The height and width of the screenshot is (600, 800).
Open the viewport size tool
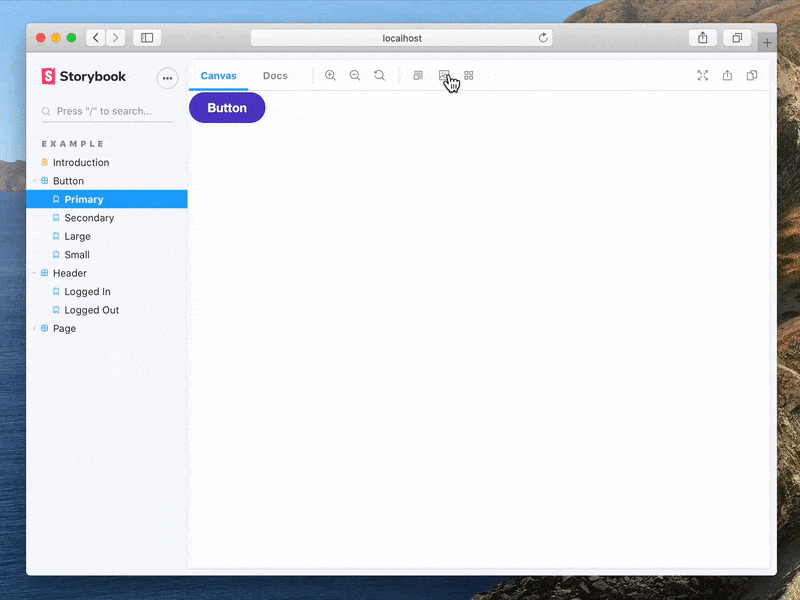418,76
